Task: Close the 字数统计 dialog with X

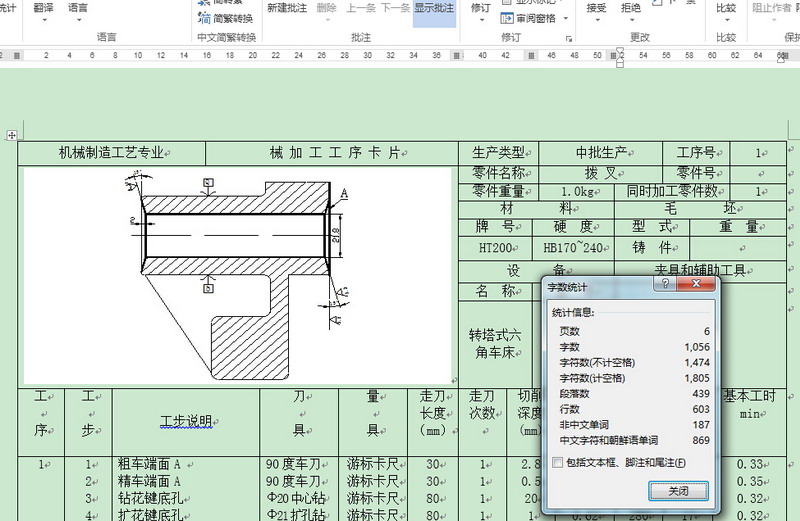Action: coord(696,284)
